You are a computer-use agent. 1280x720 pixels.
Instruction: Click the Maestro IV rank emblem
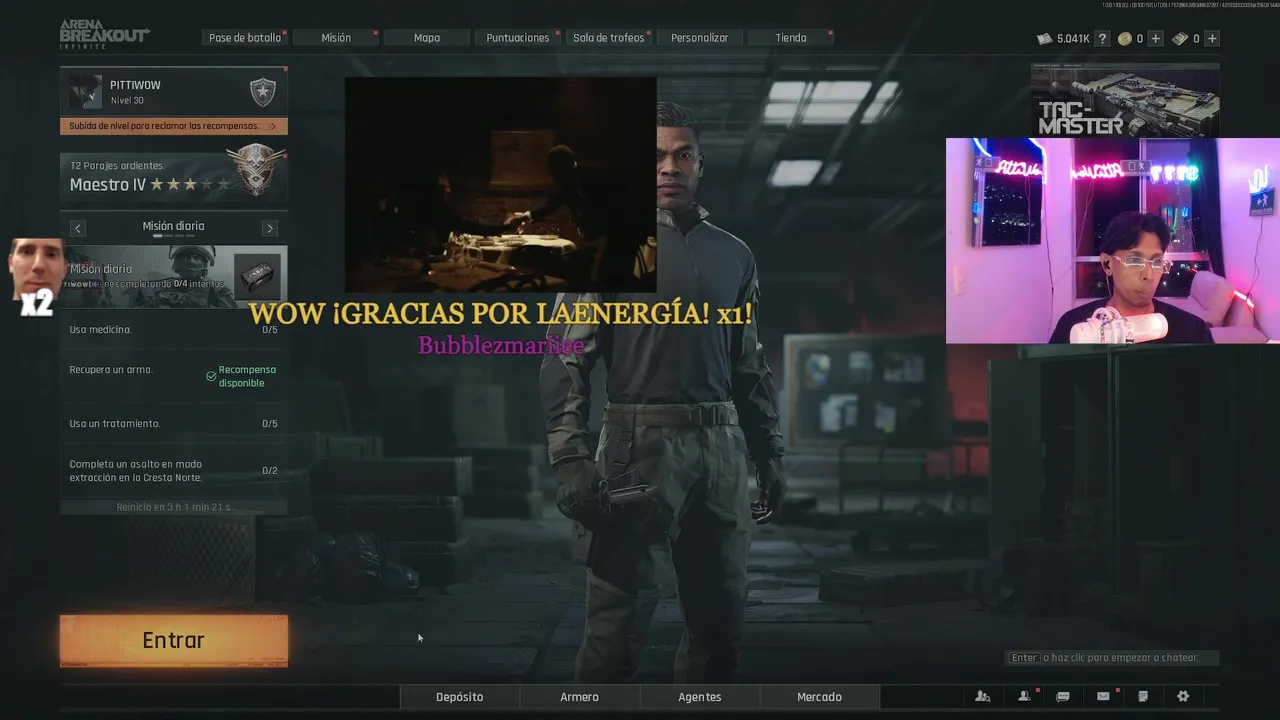255,168
